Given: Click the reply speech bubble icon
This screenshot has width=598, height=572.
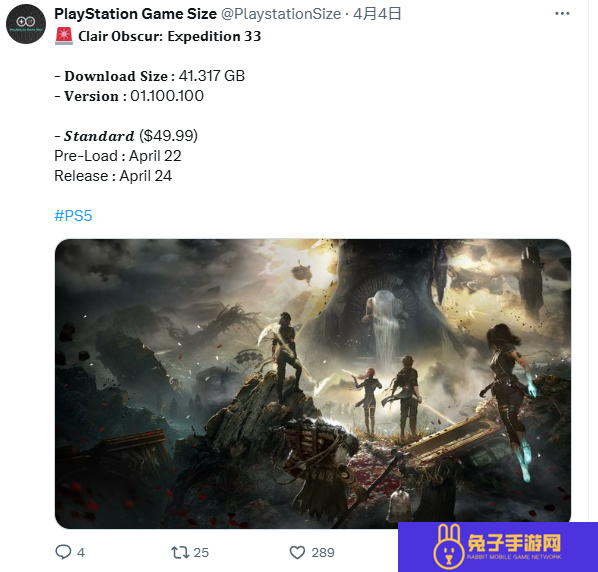Looking at the screenshot, I should pos(63,552).
